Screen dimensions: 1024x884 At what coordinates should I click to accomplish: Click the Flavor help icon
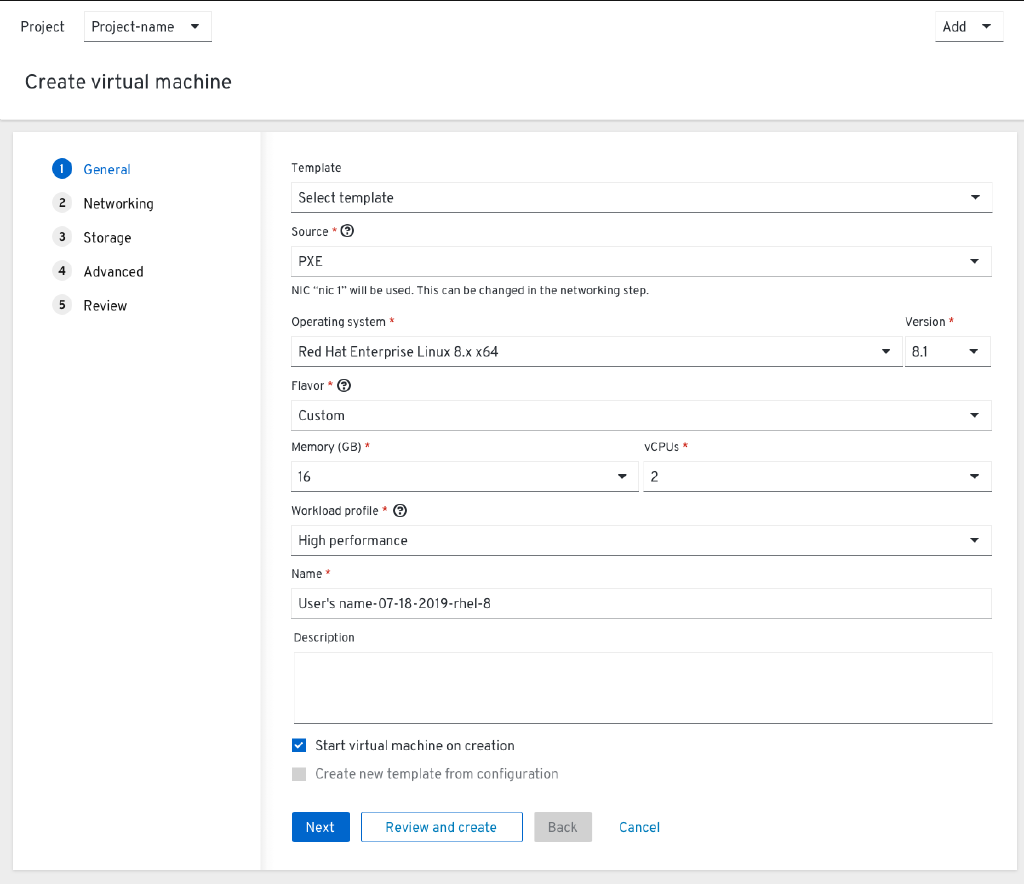pos(344,385)
